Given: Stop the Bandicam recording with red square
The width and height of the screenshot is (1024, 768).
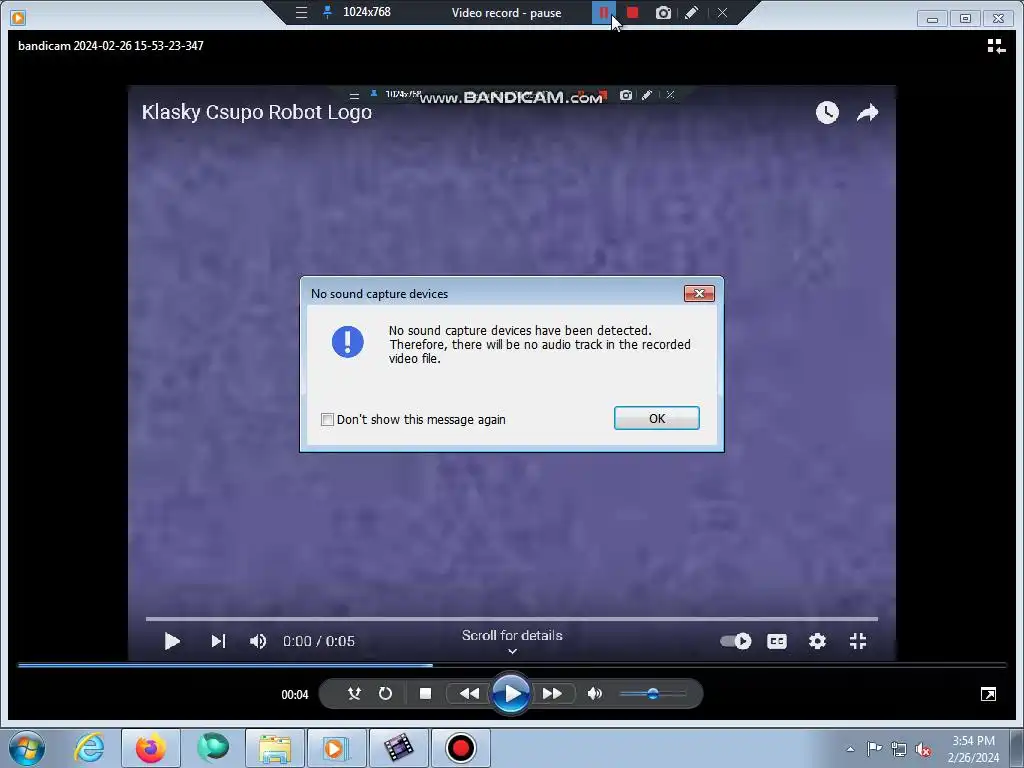Looking at the screenshot, I should (632, 12).
